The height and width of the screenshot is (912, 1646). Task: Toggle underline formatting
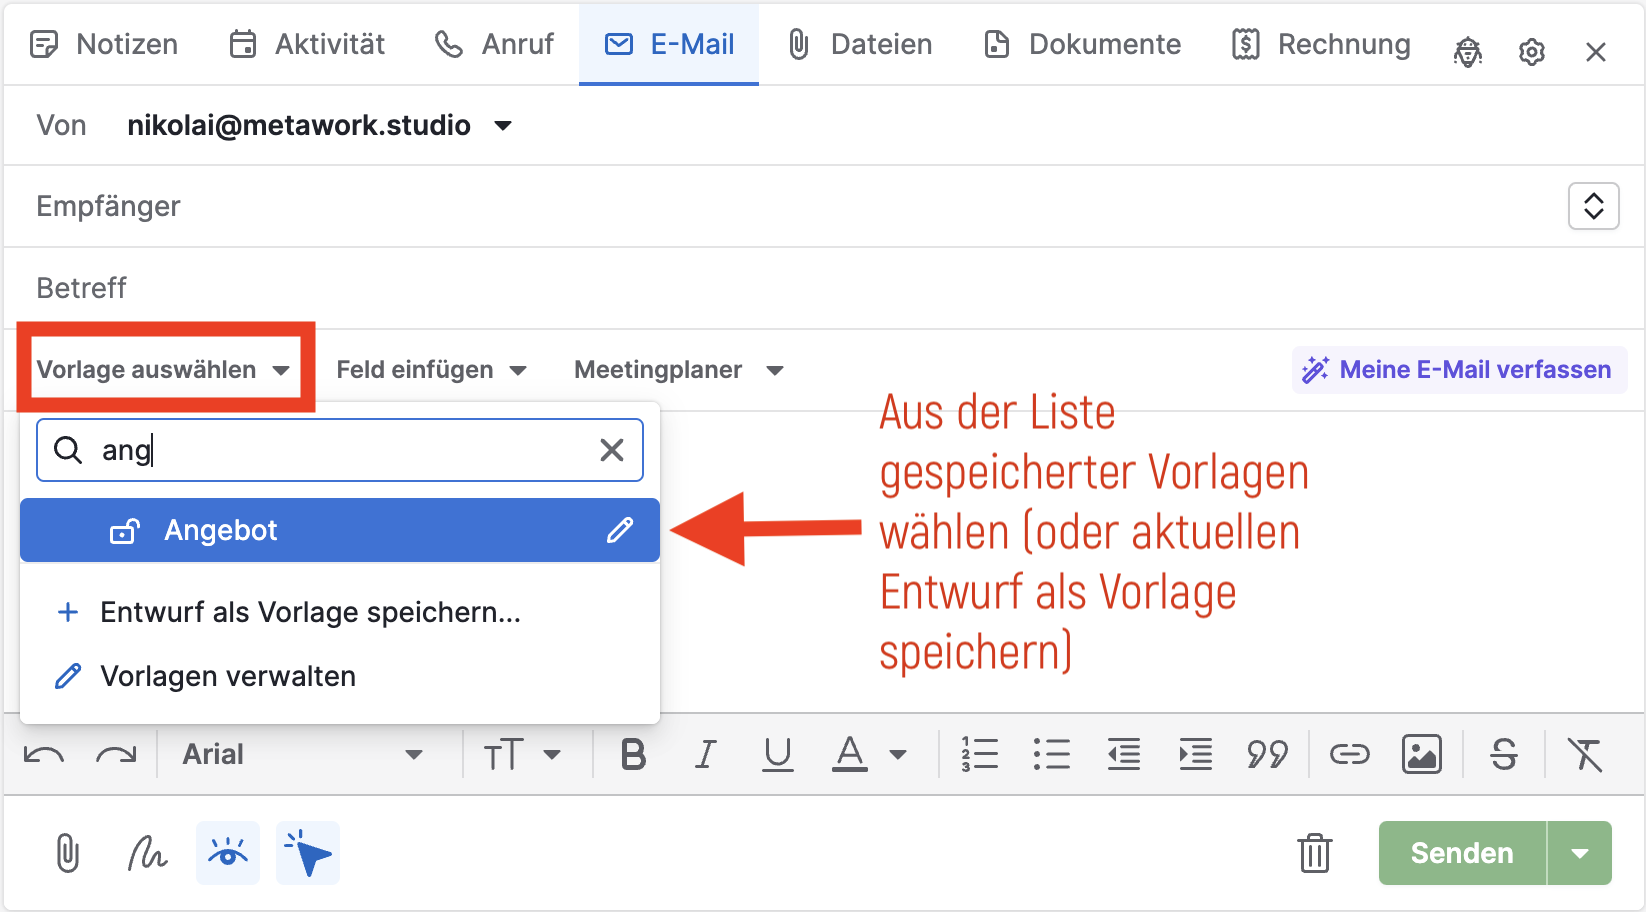(777, 755)
